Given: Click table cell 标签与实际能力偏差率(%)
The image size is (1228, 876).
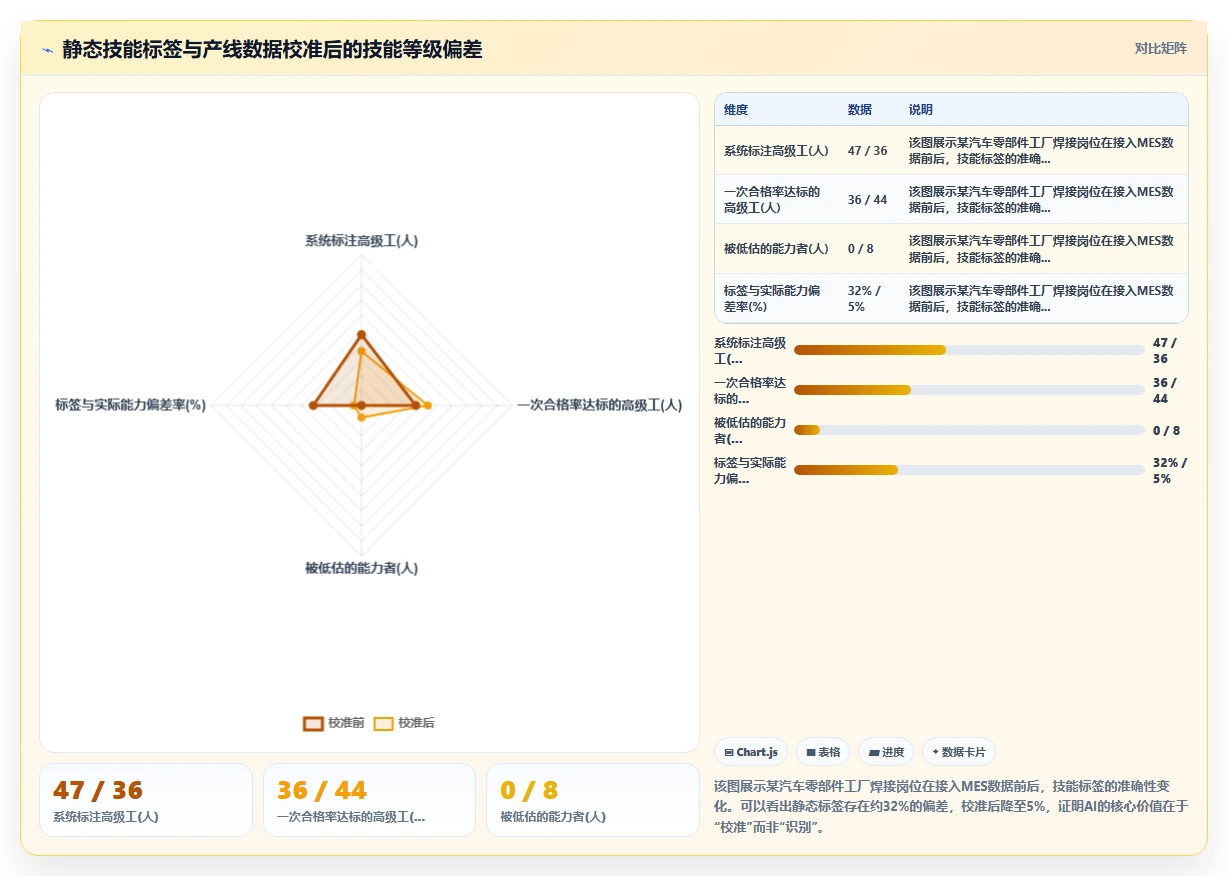Looking at the screenshot, I should click(772, 298).
